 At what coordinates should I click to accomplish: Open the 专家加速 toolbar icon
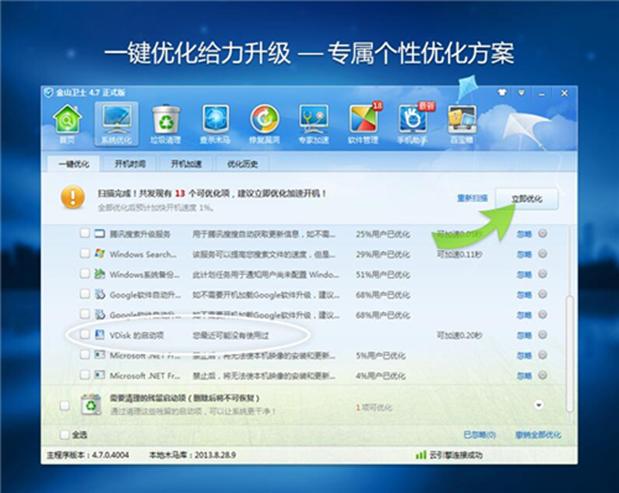tap(313, 124)
